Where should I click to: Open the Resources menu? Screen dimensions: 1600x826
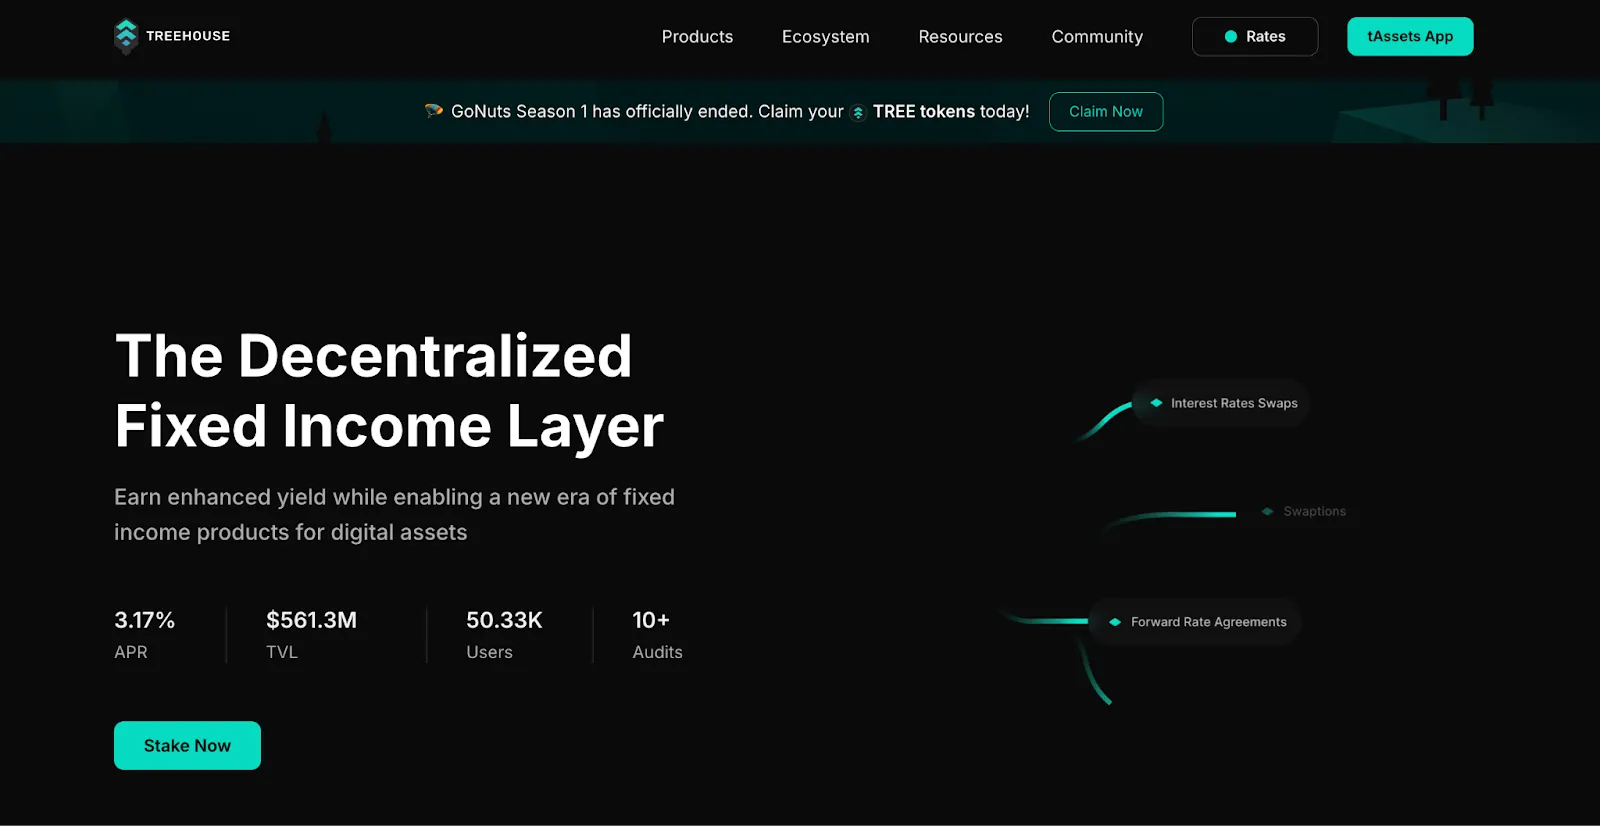pos(960,37)
